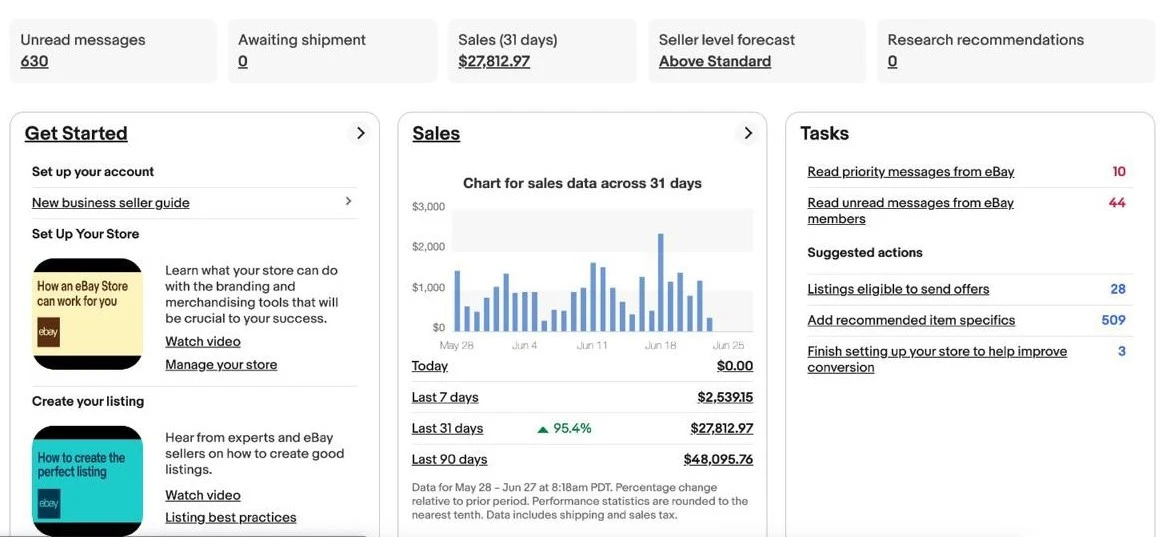Screen dimensions: 1167x537
Task: Open Research recommendations count
Action: (892, 61)
